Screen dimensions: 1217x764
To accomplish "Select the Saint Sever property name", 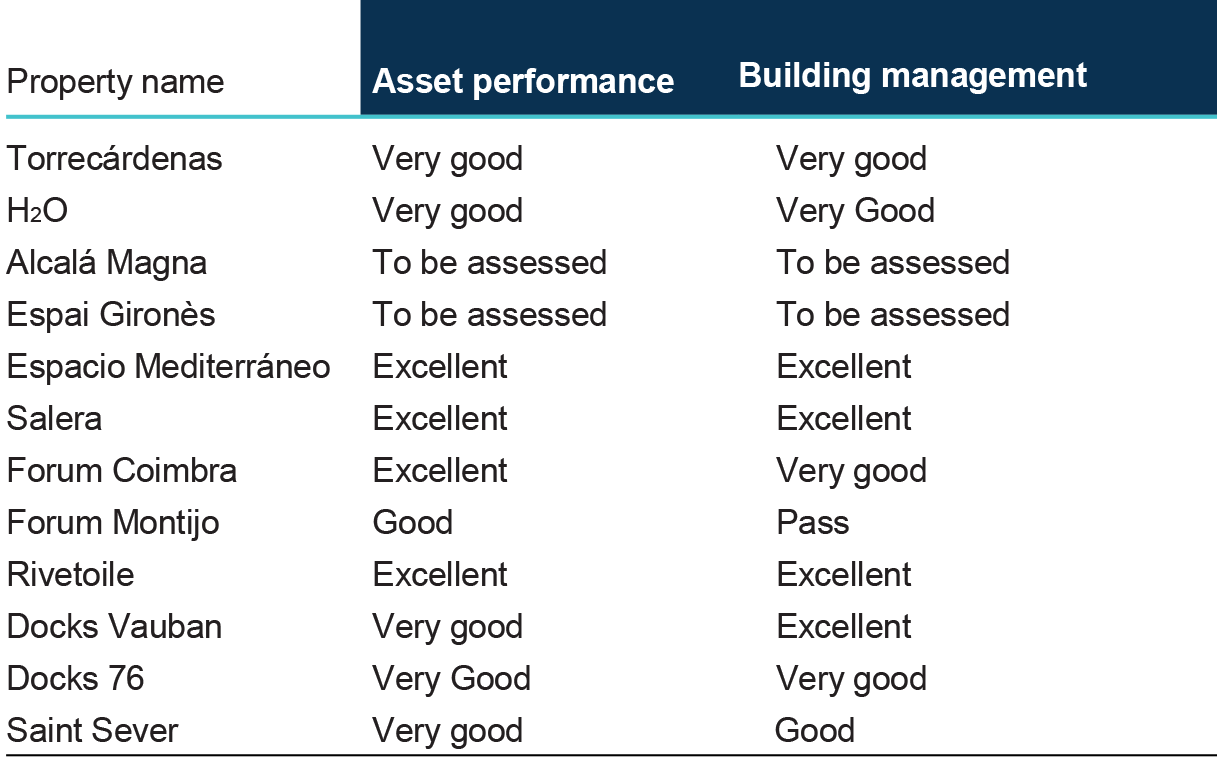I will point(92,730).
